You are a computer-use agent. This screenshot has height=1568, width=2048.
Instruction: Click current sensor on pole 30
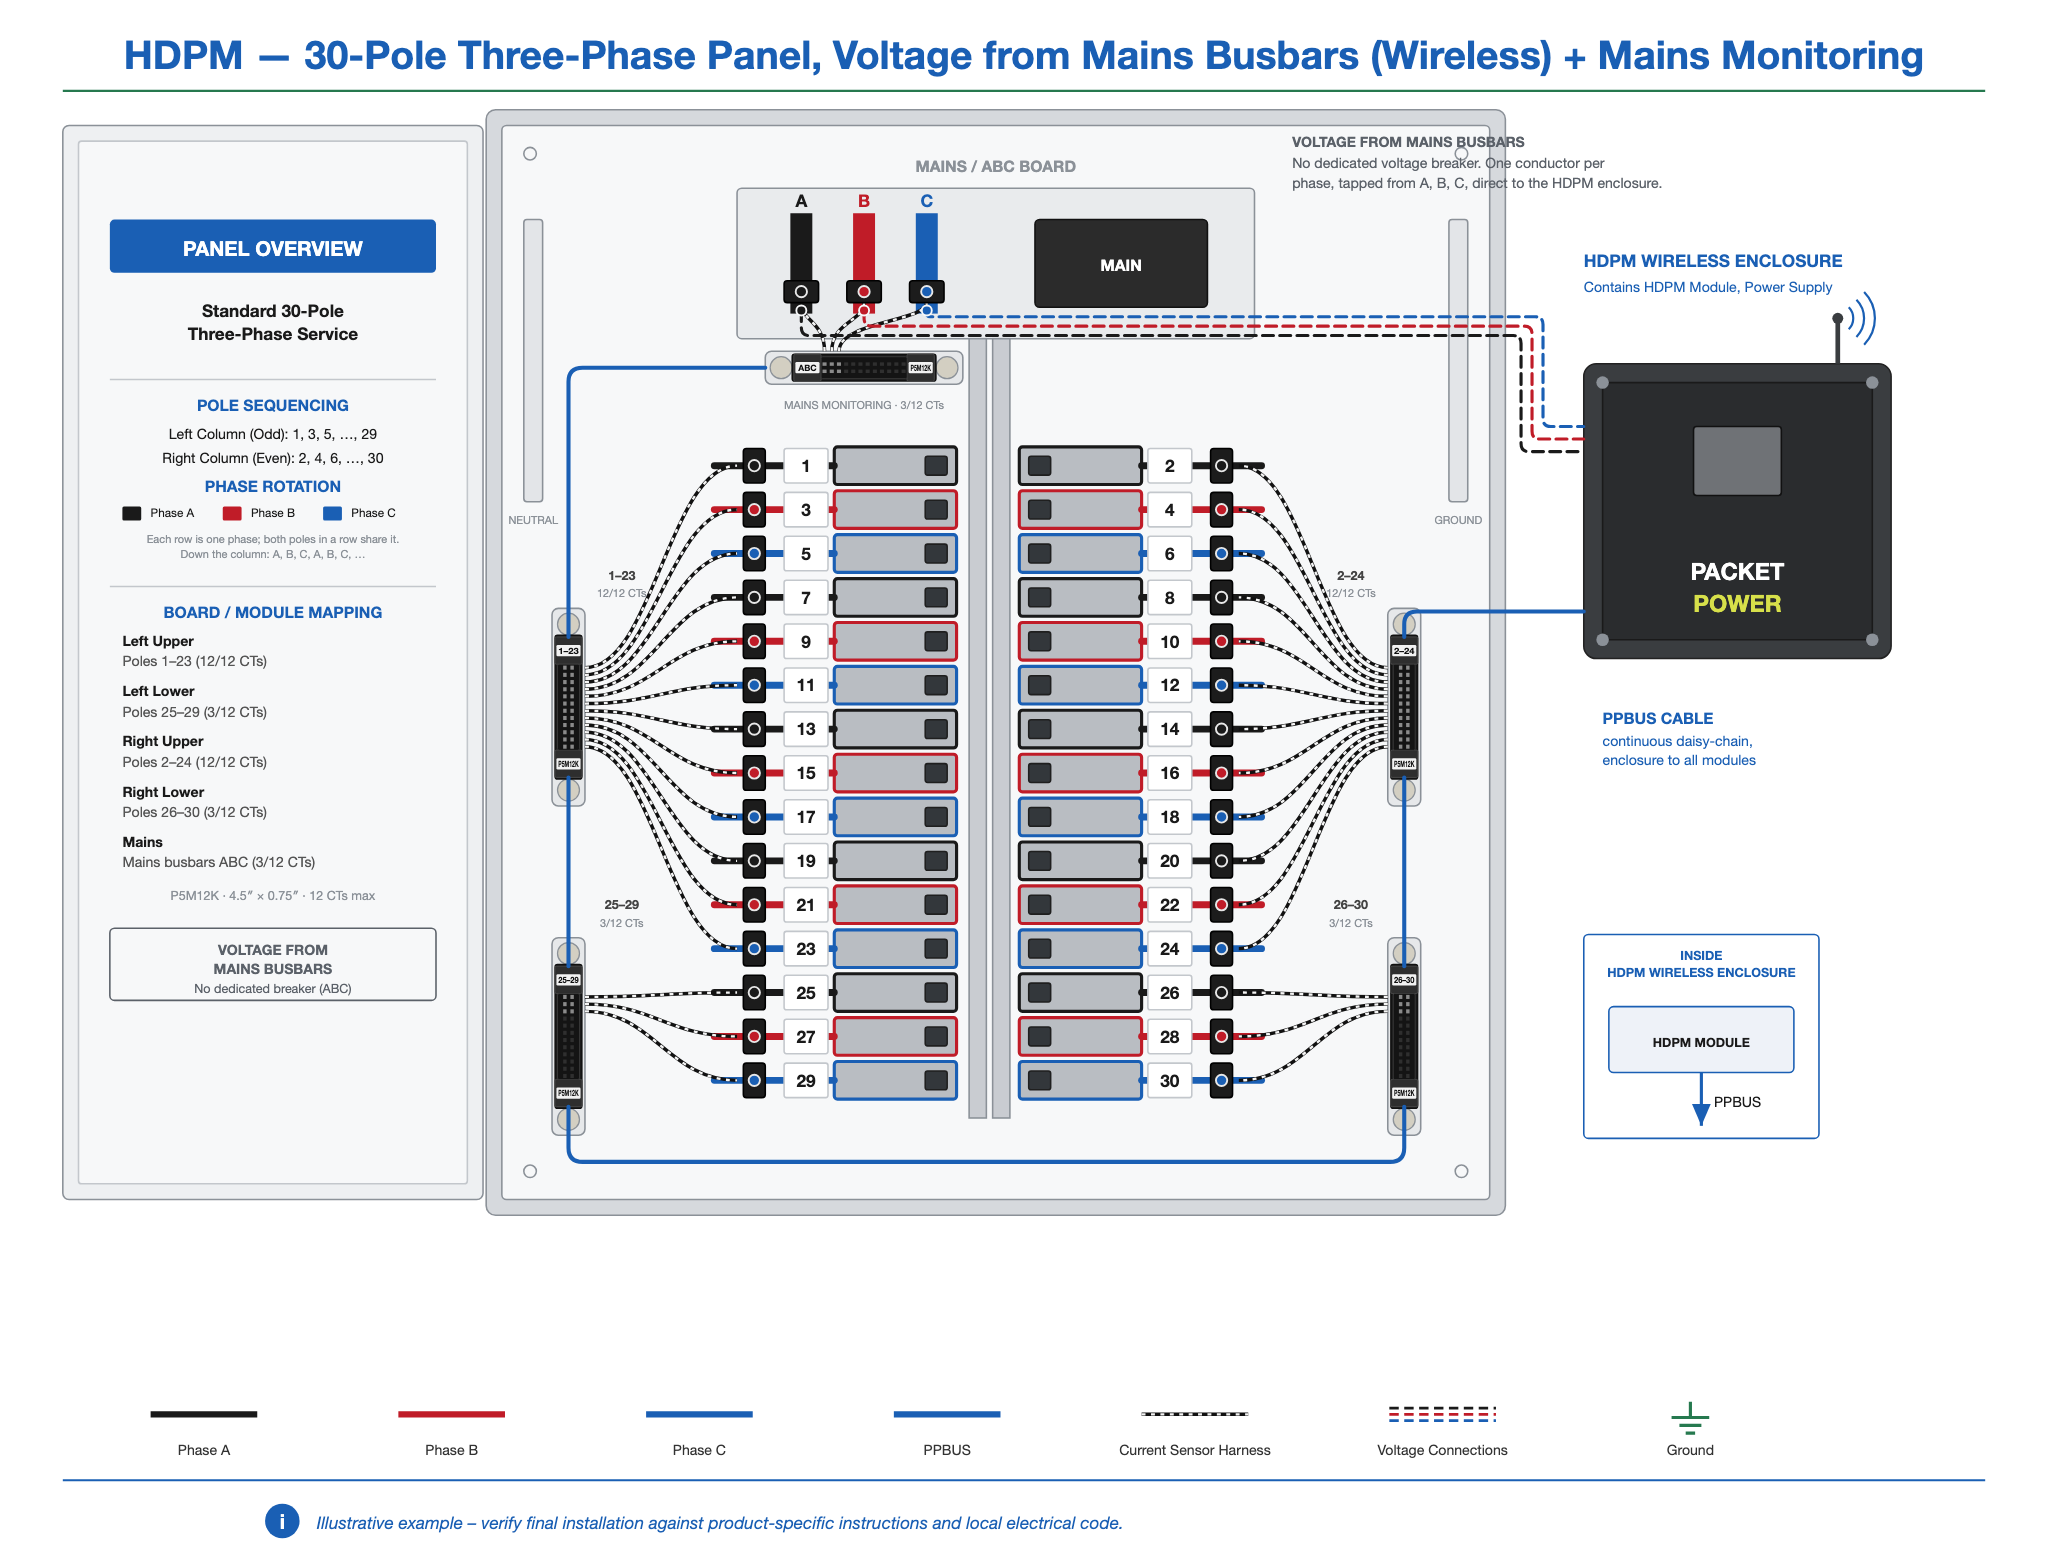pos(1221,1081)
